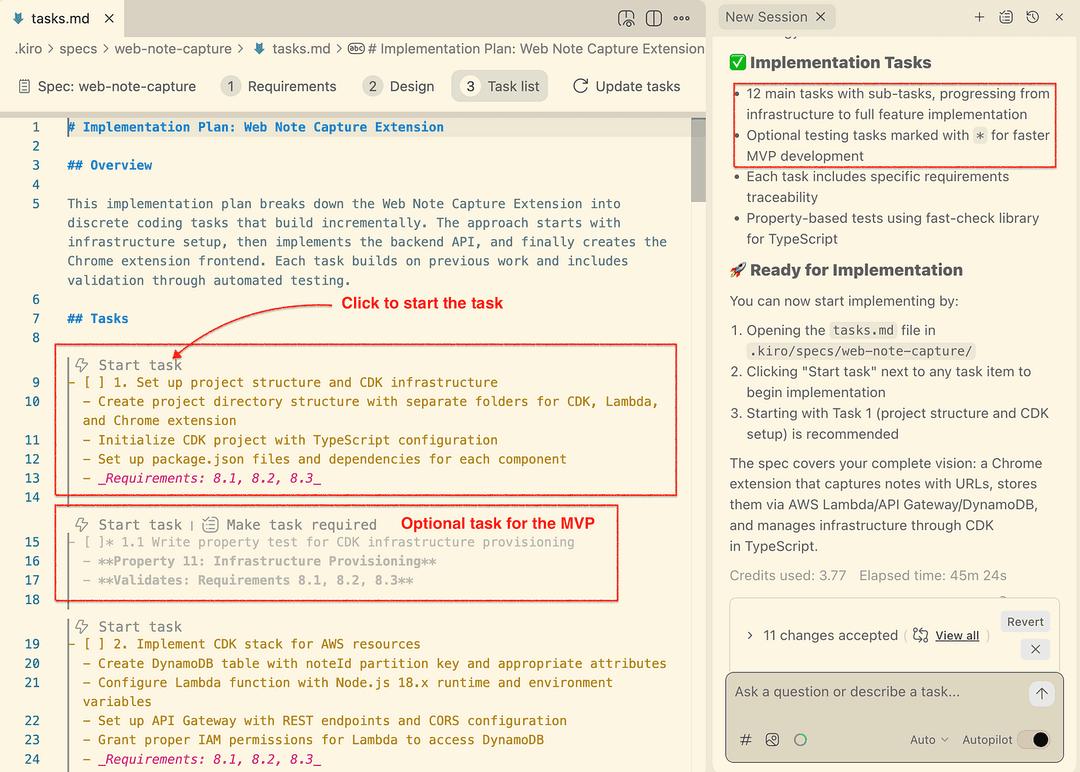The height and width of the screenshot is (772, 1080).
Task: Click Set up API Gateway line
Action: pyautogui.click(x=324, y=721)
